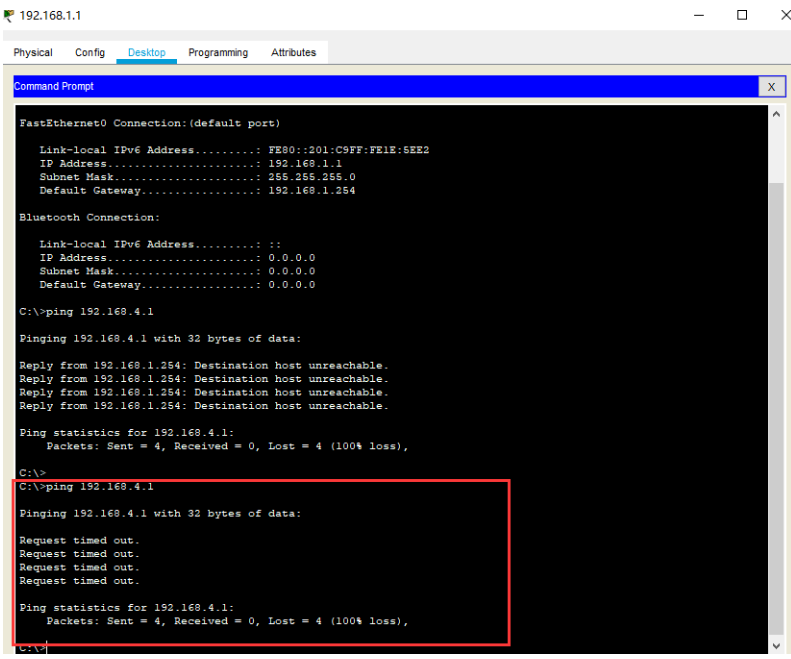Viewport: 791px width, 659px height.
Task: Minimize the 192.168.1.1 window
Action: [x=699, y=15]
